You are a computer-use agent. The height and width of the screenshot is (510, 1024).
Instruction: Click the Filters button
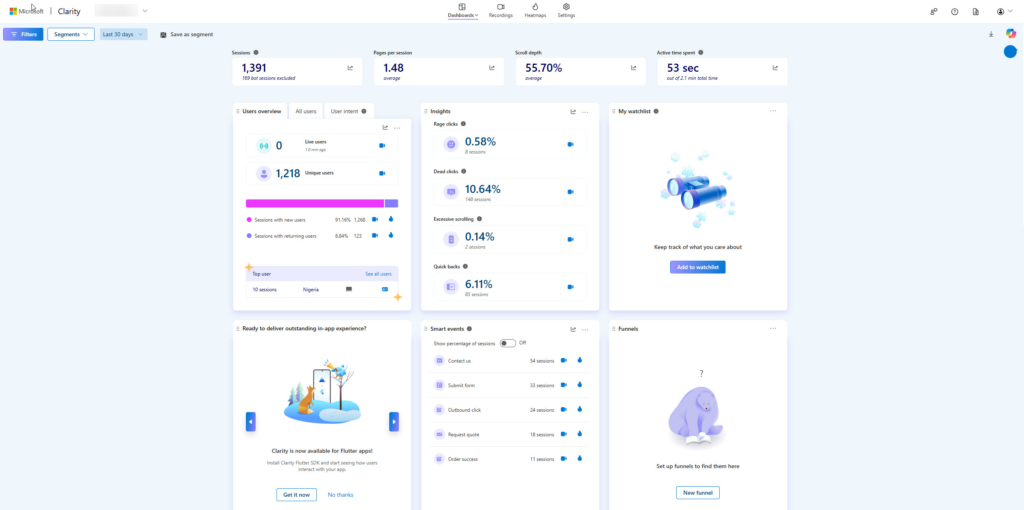[24, 34]
